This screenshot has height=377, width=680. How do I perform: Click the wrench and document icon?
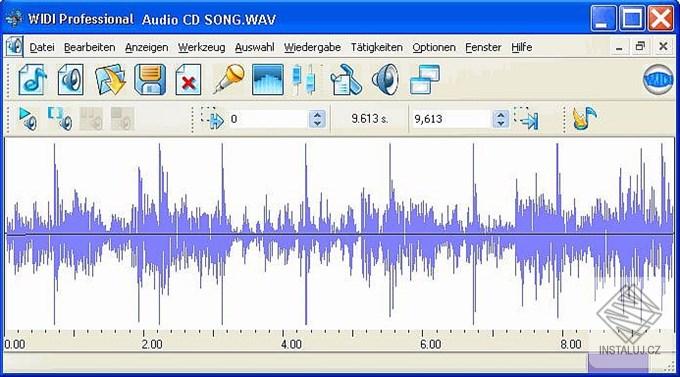pos(346,79)
